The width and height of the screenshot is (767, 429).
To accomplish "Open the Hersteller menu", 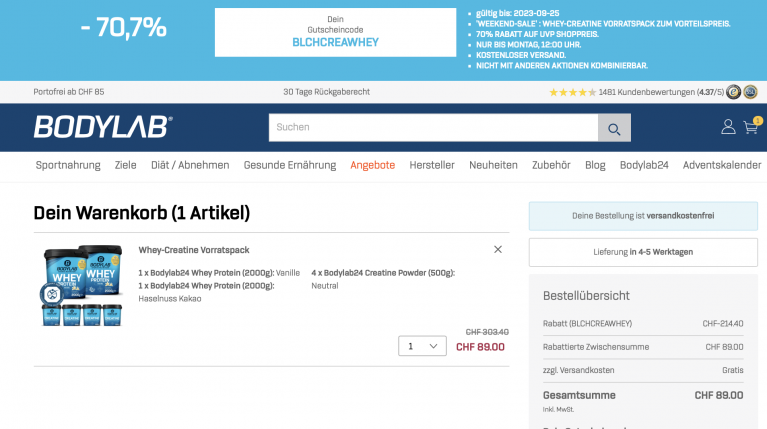I will [432, 165].
